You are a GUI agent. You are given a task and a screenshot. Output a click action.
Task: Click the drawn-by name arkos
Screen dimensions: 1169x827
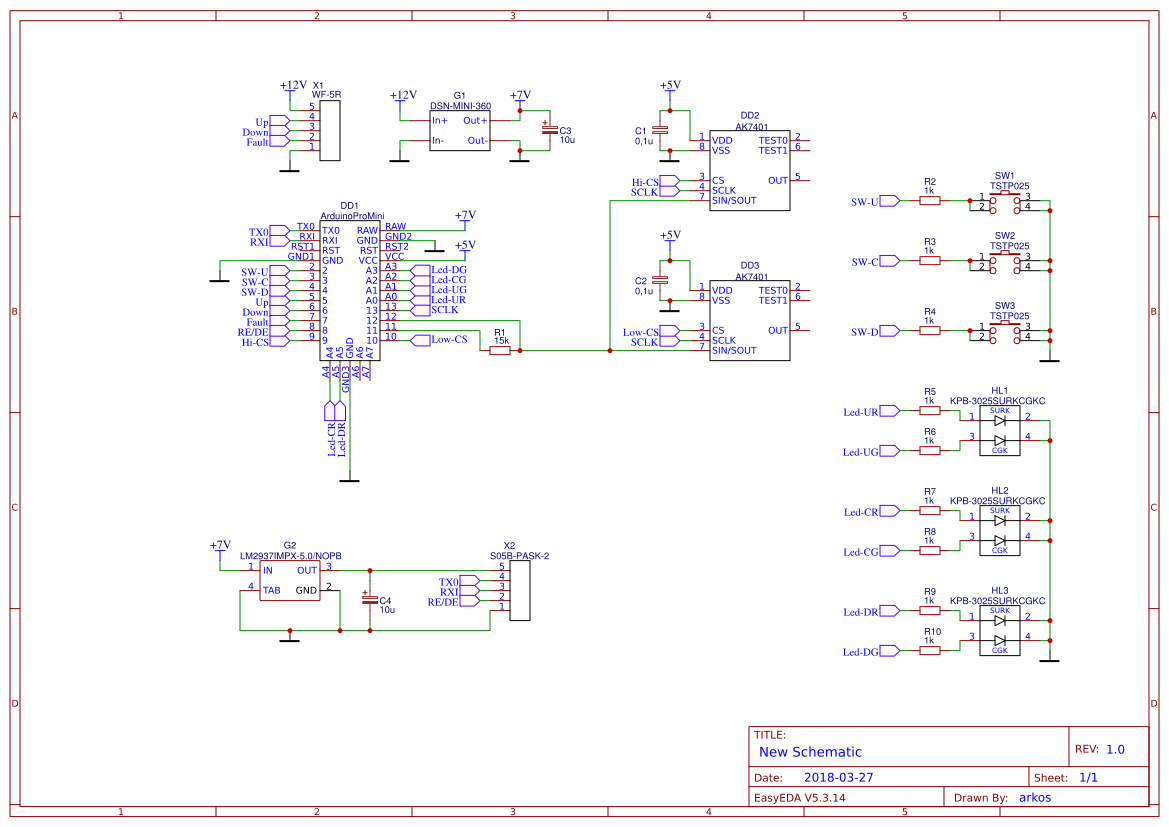pyautogui.click(x=1034, y=797)
